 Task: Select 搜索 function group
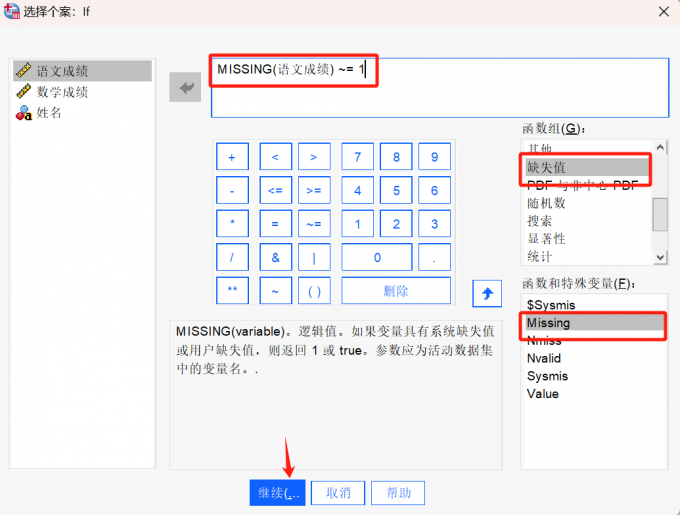[588, 221]
